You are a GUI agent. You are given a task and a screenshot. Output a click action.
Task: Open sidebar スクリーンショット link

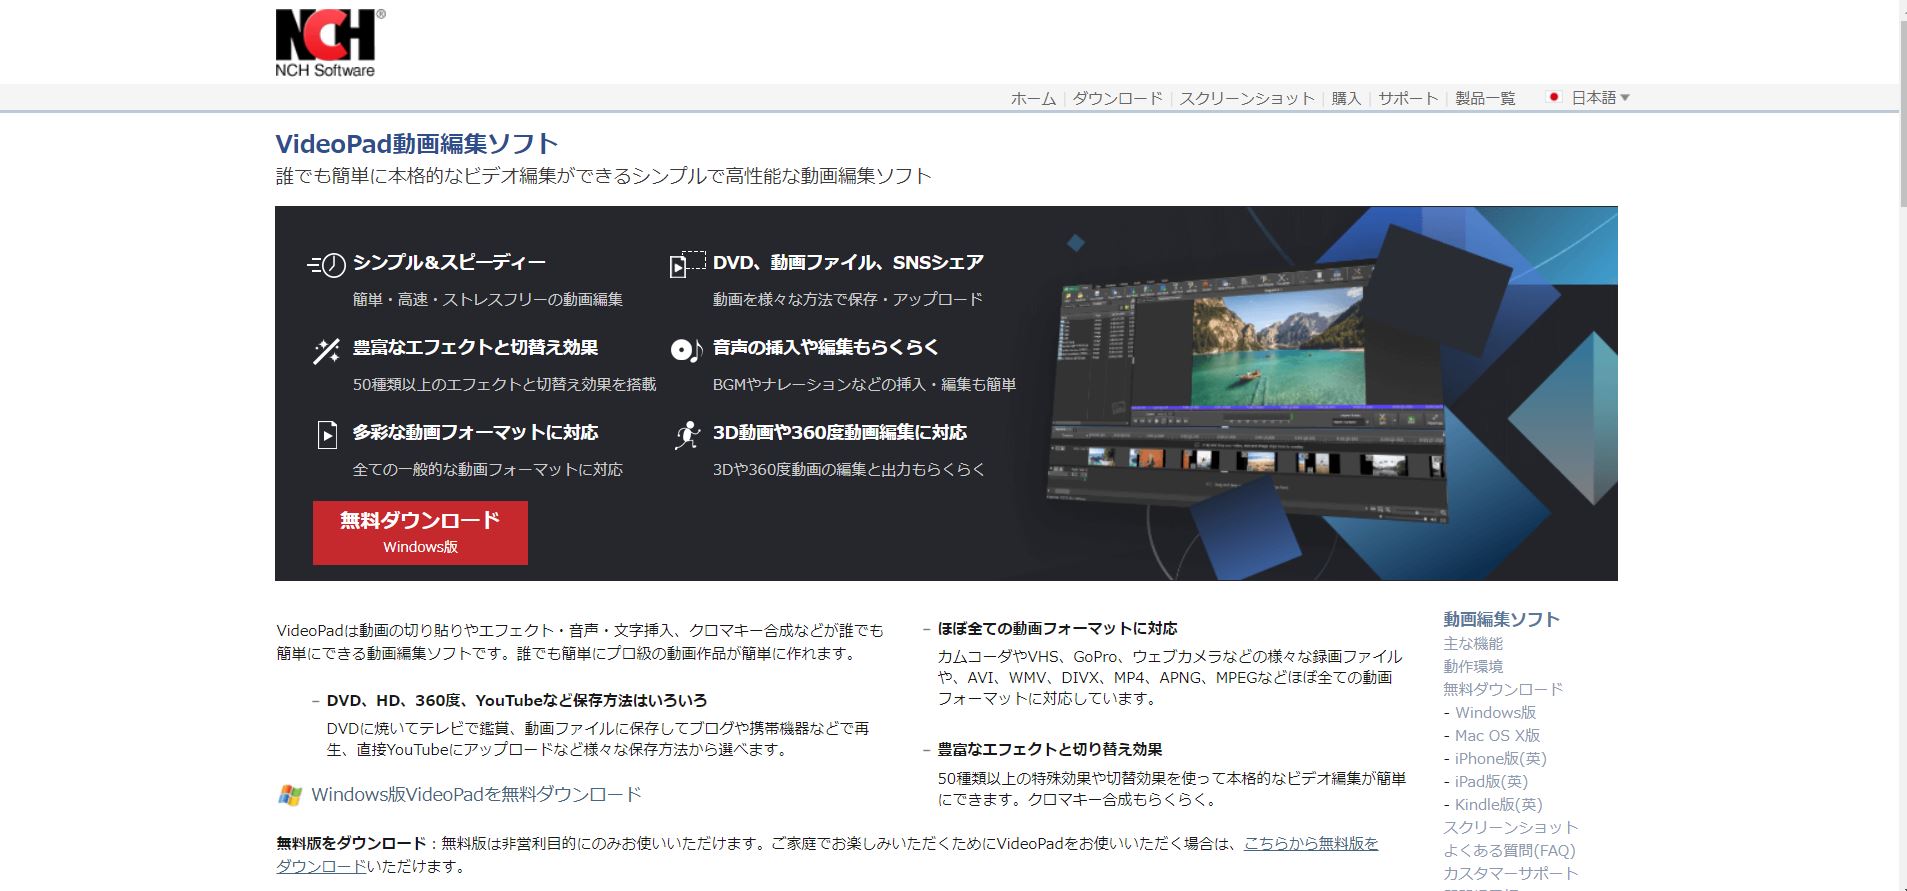[1510, 827]
